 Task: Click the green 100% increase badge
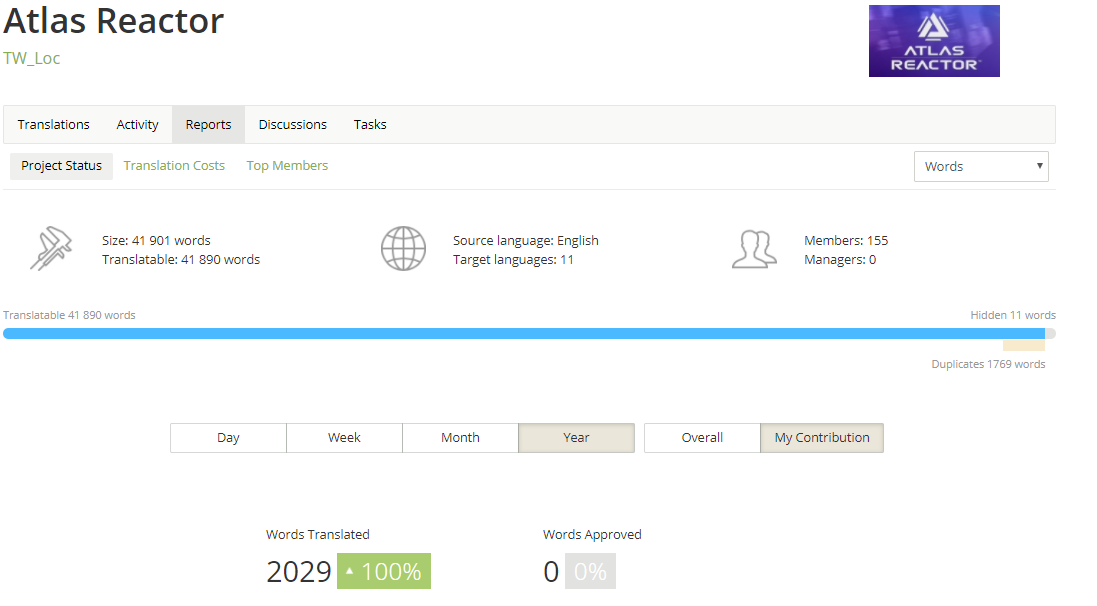click(384, 571)
